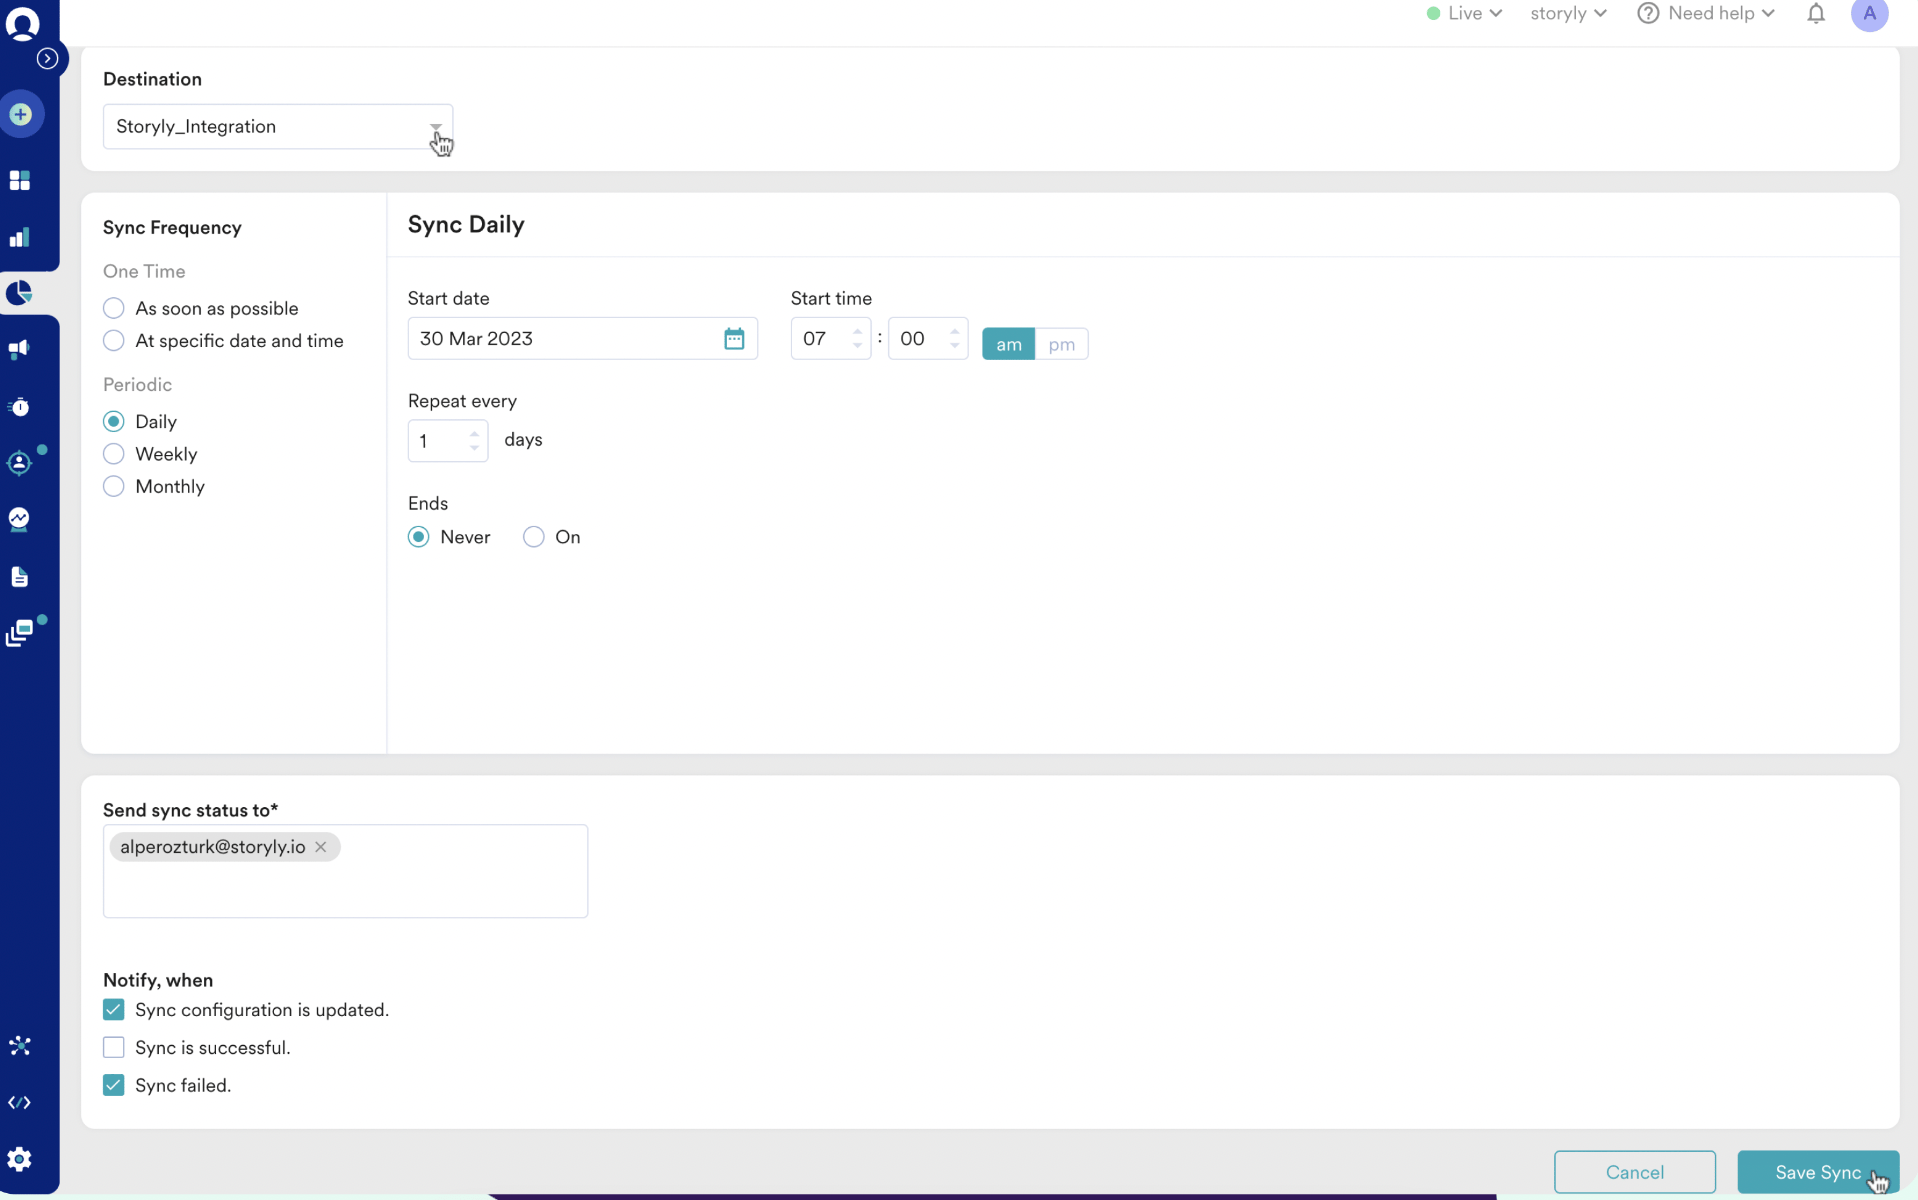Screen dimensions: 1918x1200
Task: Increase Repeat every days value
Action: (x=474, y=433)
